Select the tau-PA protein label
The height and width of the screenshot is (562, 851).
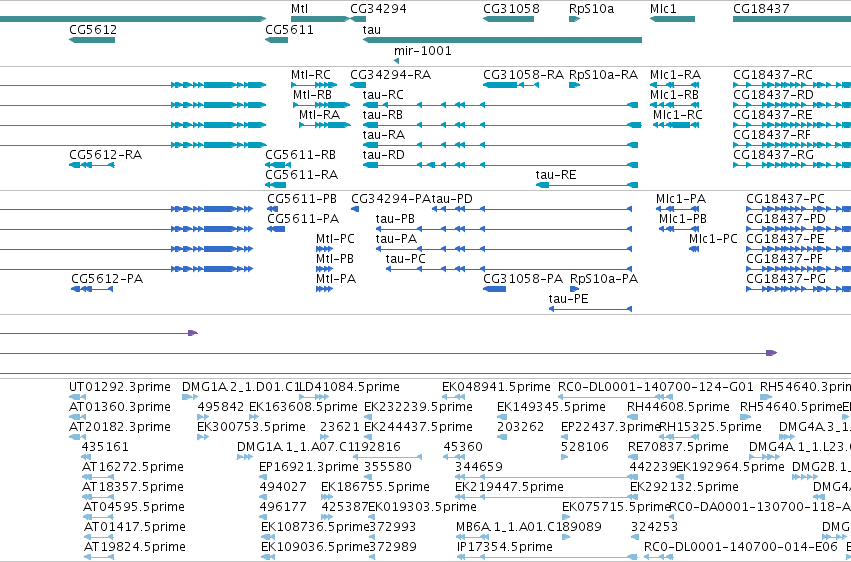[396, 239]
